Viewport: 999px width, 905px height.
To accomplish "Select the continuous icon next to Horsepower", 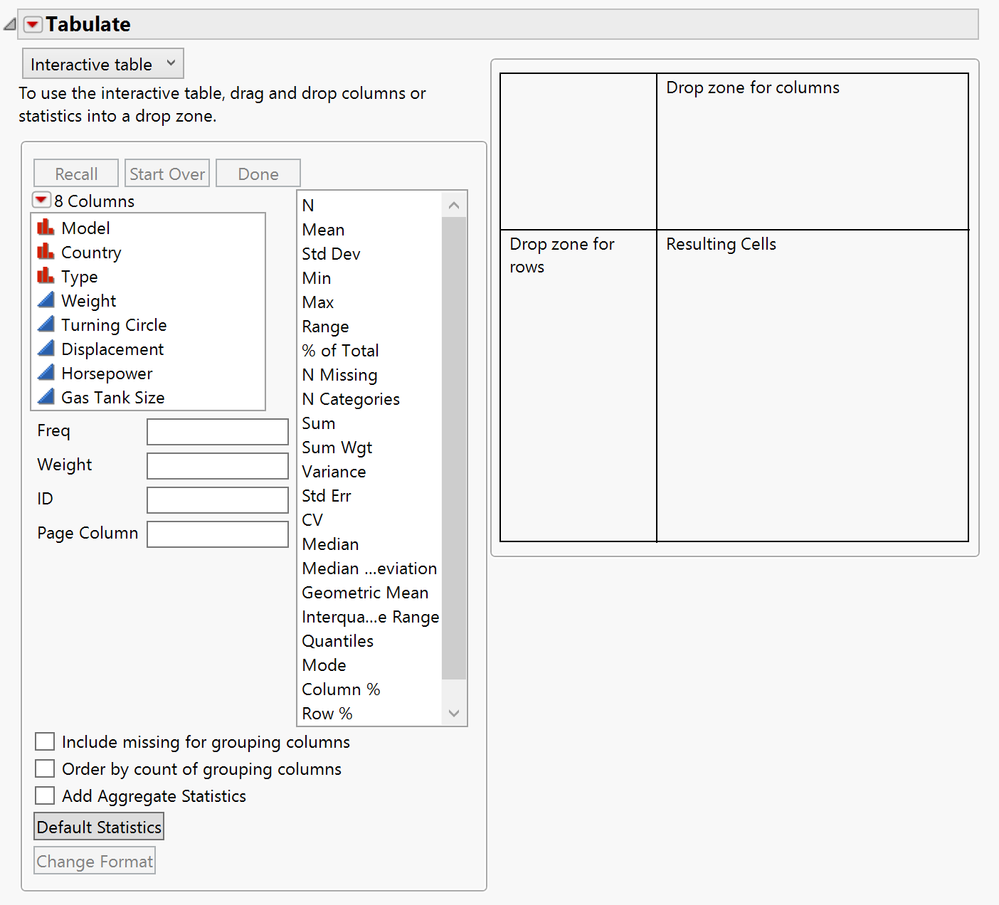I will 45,373.
